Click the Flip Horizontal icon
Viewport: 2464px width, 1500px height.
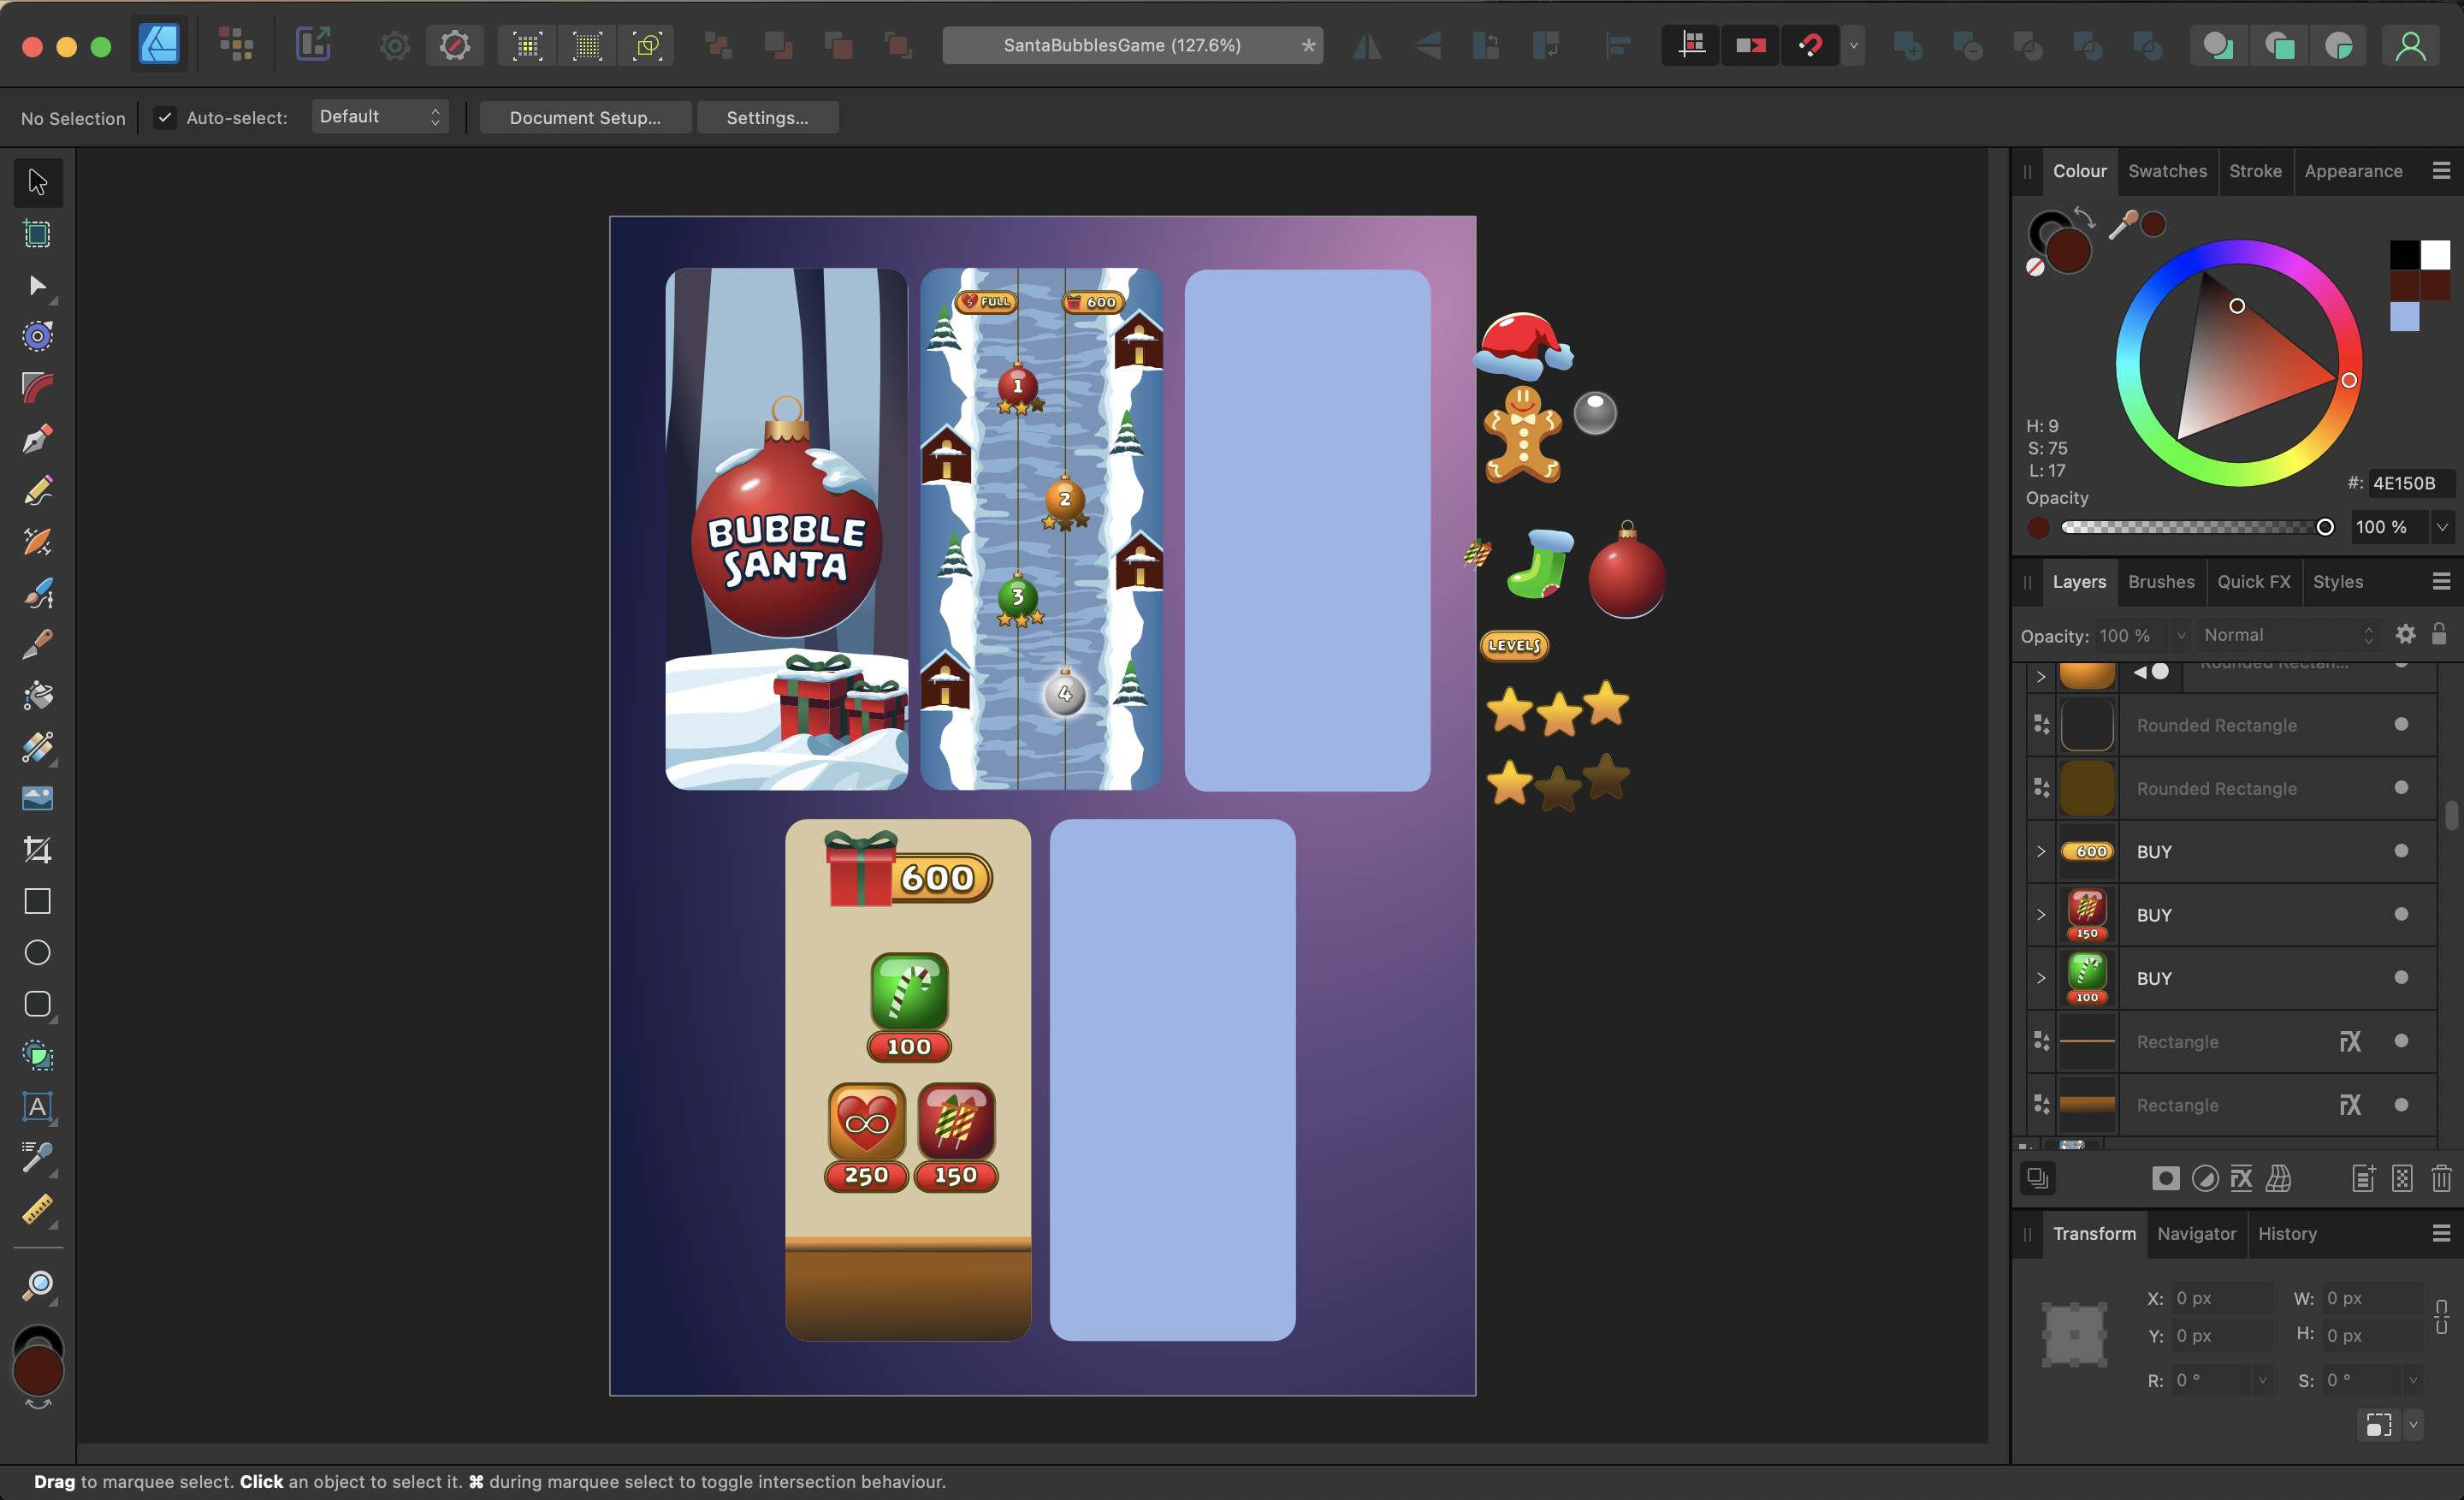point(1366,45)
